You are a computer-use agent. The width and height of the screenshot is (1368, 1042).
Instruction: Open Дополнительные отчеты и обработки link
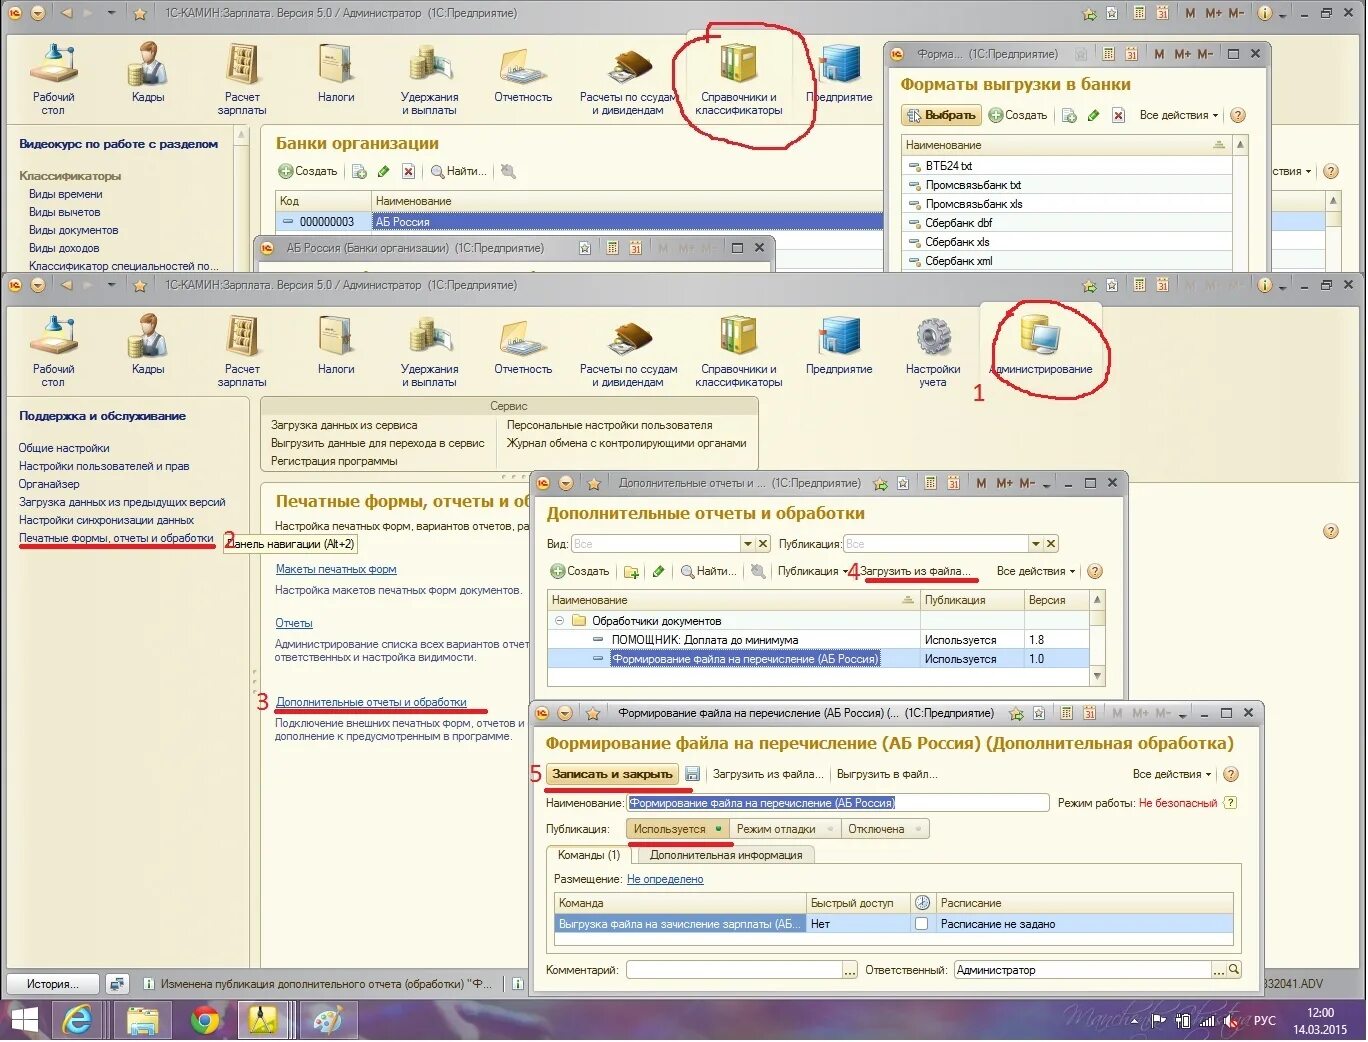[x=371, y=702]
